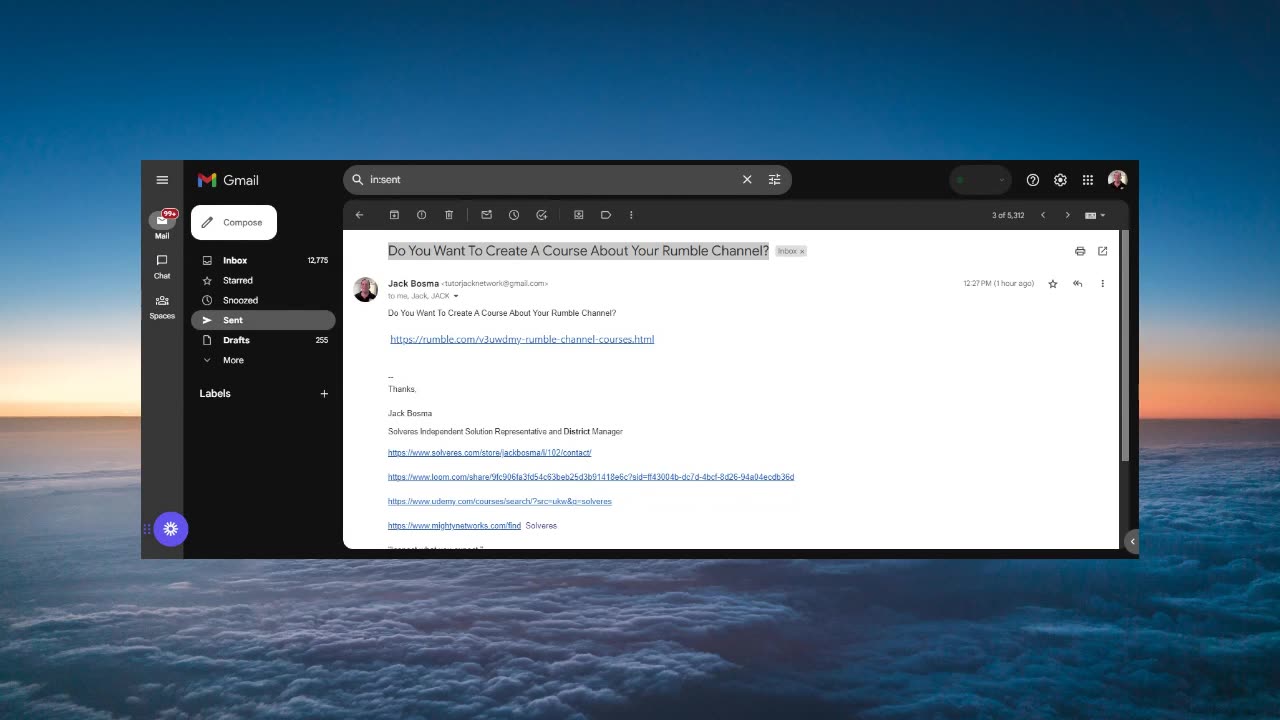Open the toolbar More options menu
1280x720 pixels.
tap(631, 215)
